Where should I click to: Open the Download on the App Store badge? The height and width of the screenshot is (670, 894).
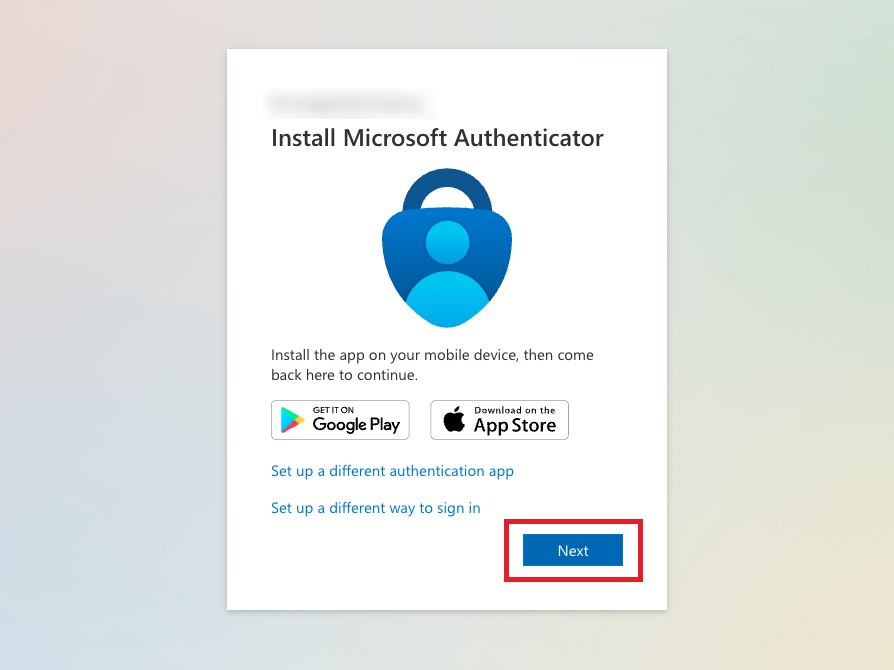pos(499,420)
